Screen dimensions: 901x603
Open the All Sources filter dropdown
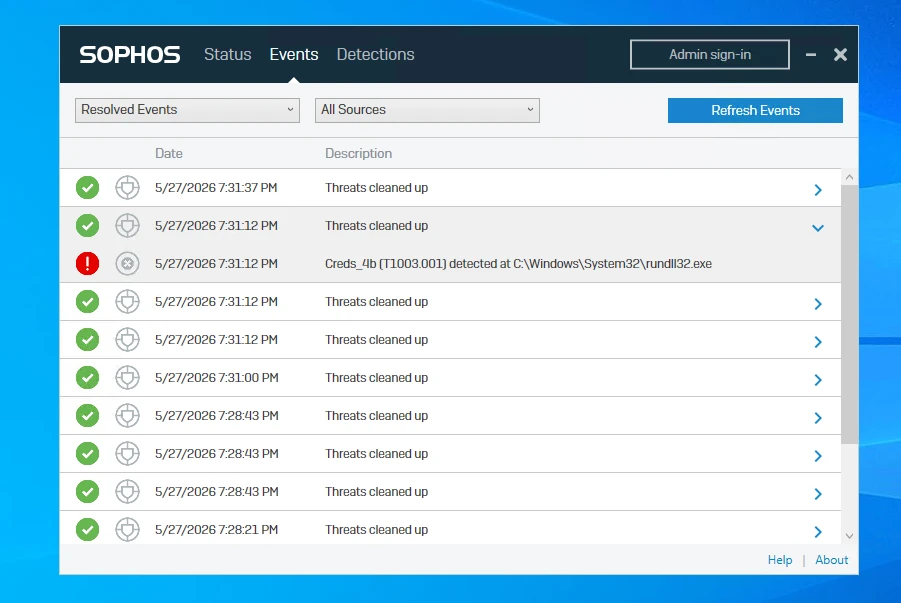(427, 110)
